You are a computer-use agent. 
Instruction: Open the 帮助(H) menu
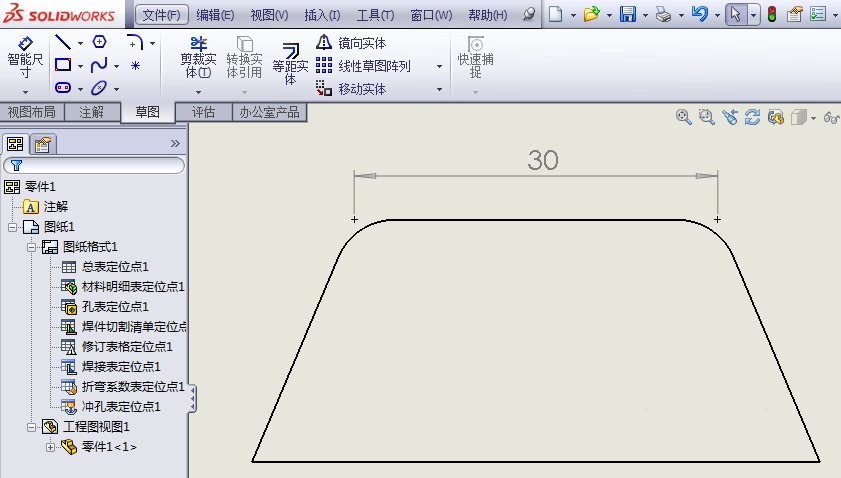tap(488, 15)
